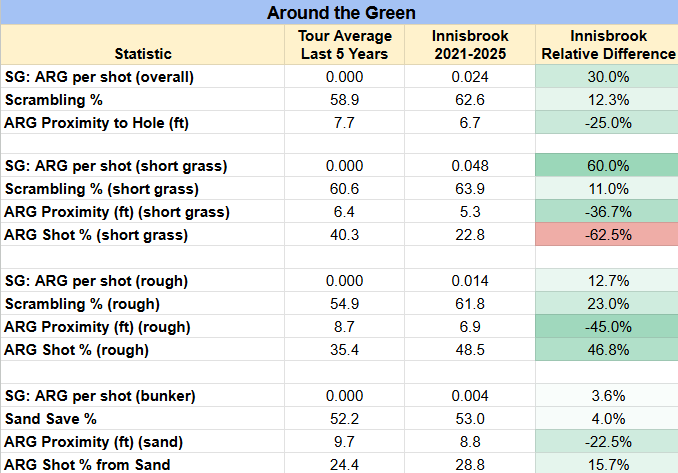678x473 pixels.
Task: Click the 0.048 short grass SG value
Action: (470, 165)
